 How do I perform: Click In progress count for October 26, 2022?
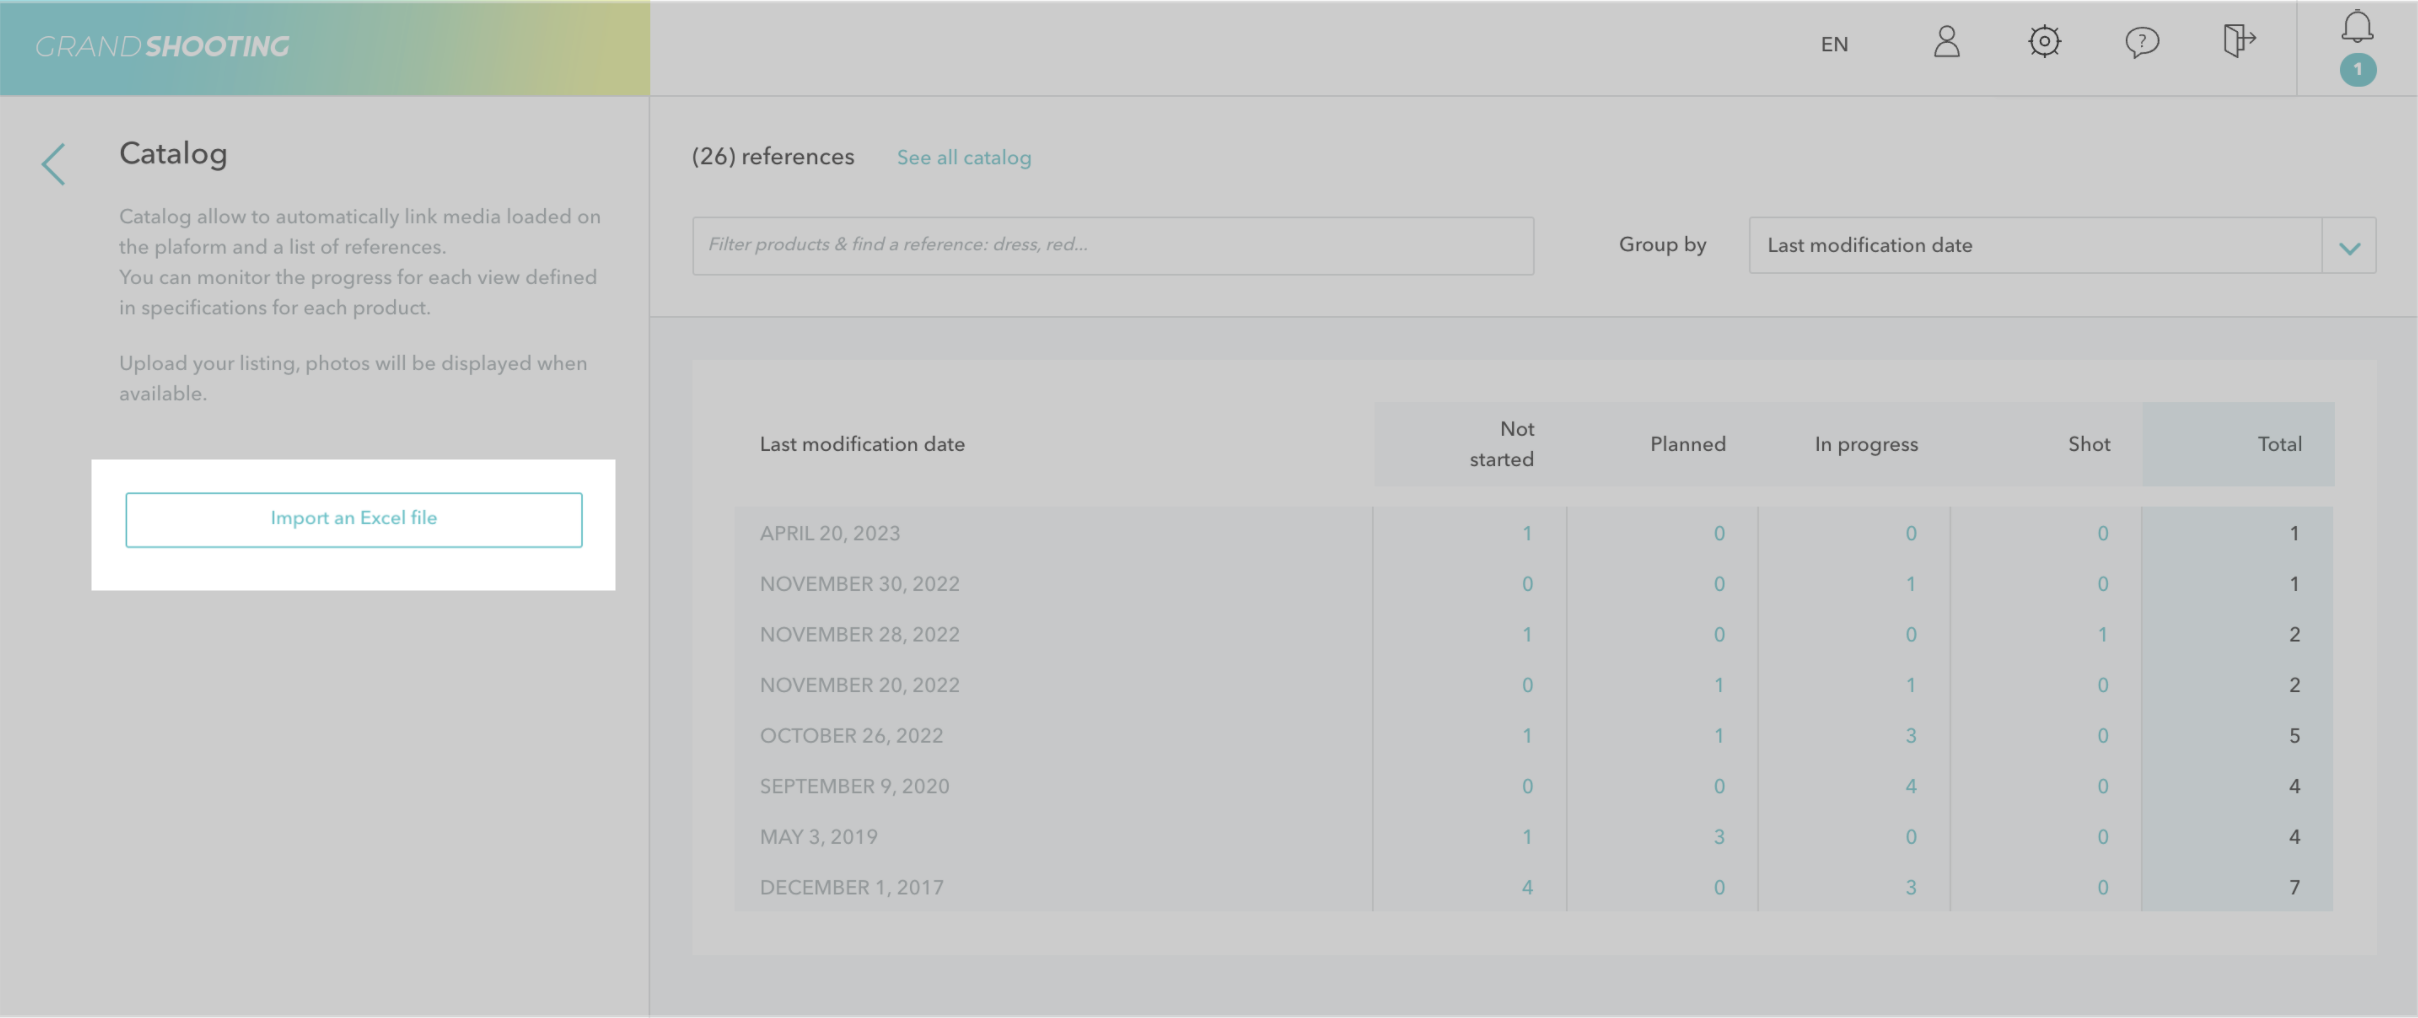click(x=1910, y=736)
